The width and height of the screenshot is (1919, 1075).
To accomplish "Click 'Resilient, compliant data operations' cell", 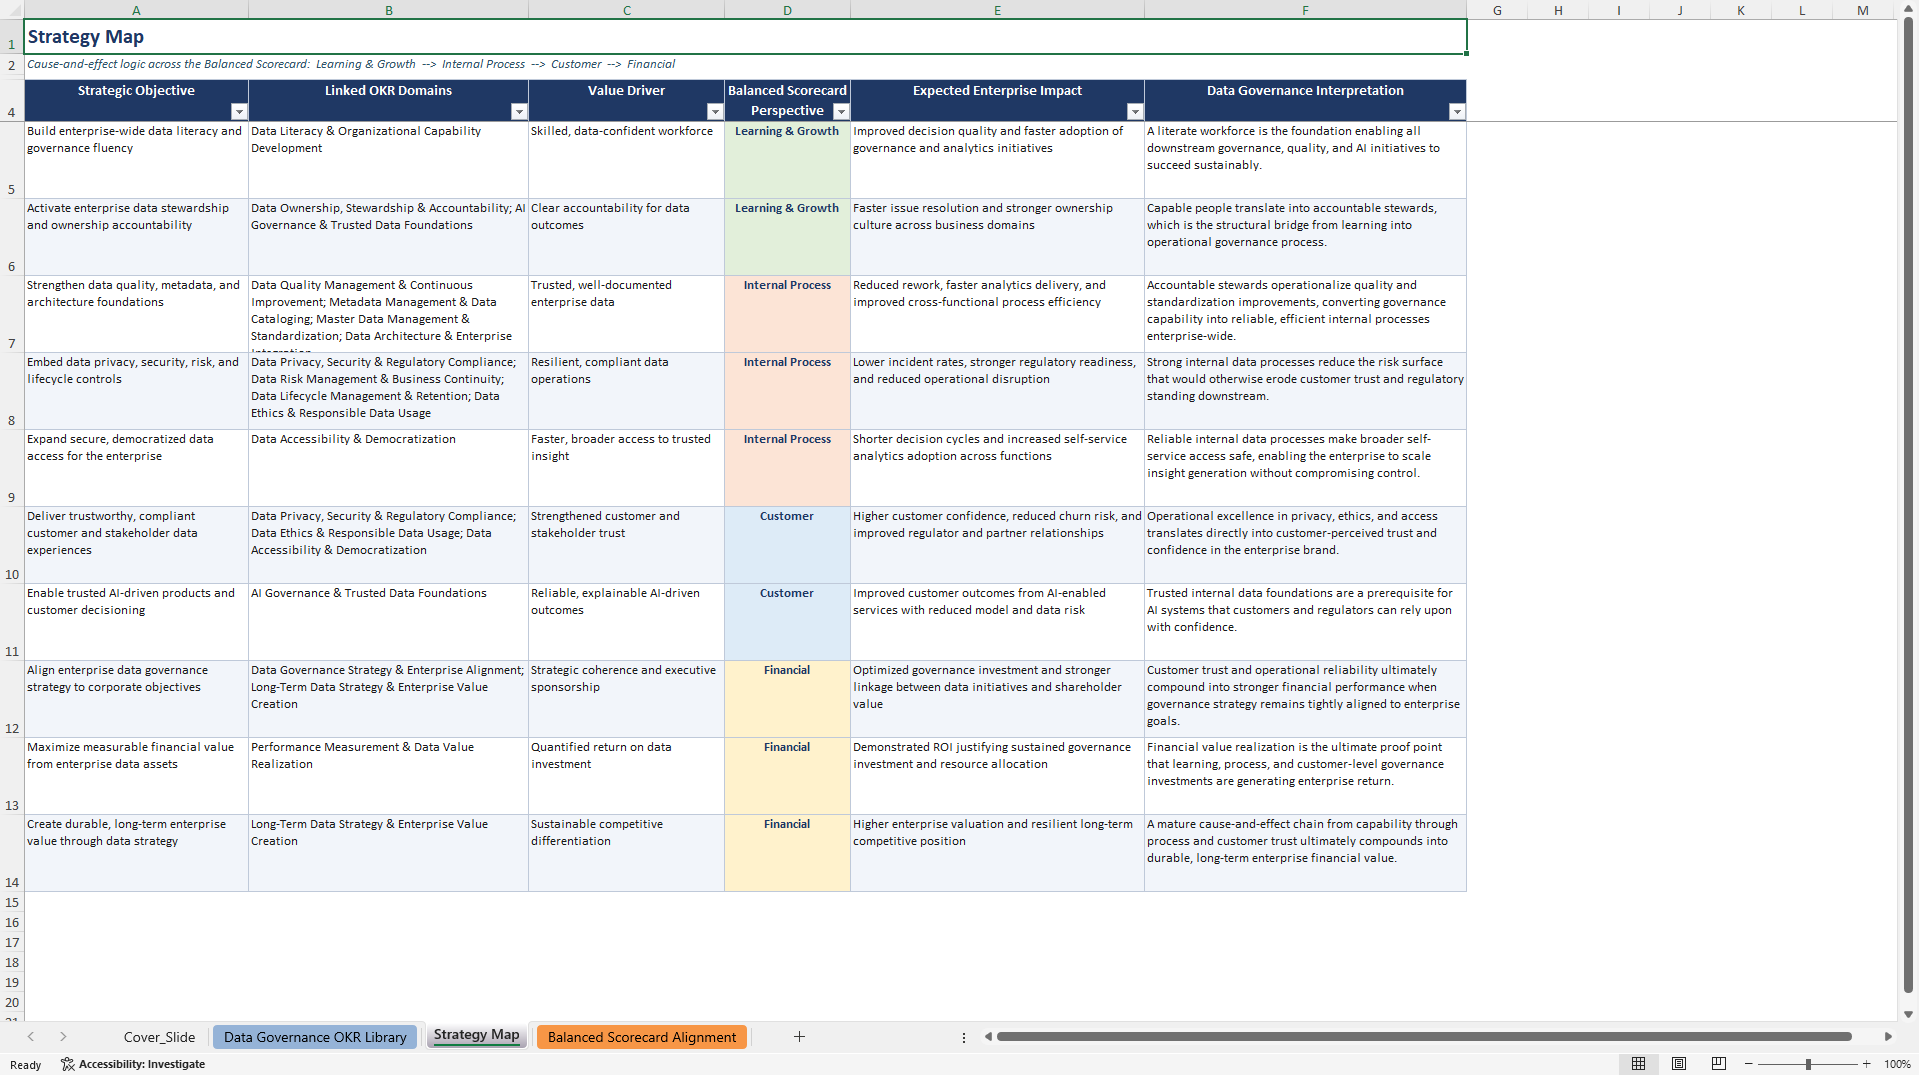I will coord(626,391).
